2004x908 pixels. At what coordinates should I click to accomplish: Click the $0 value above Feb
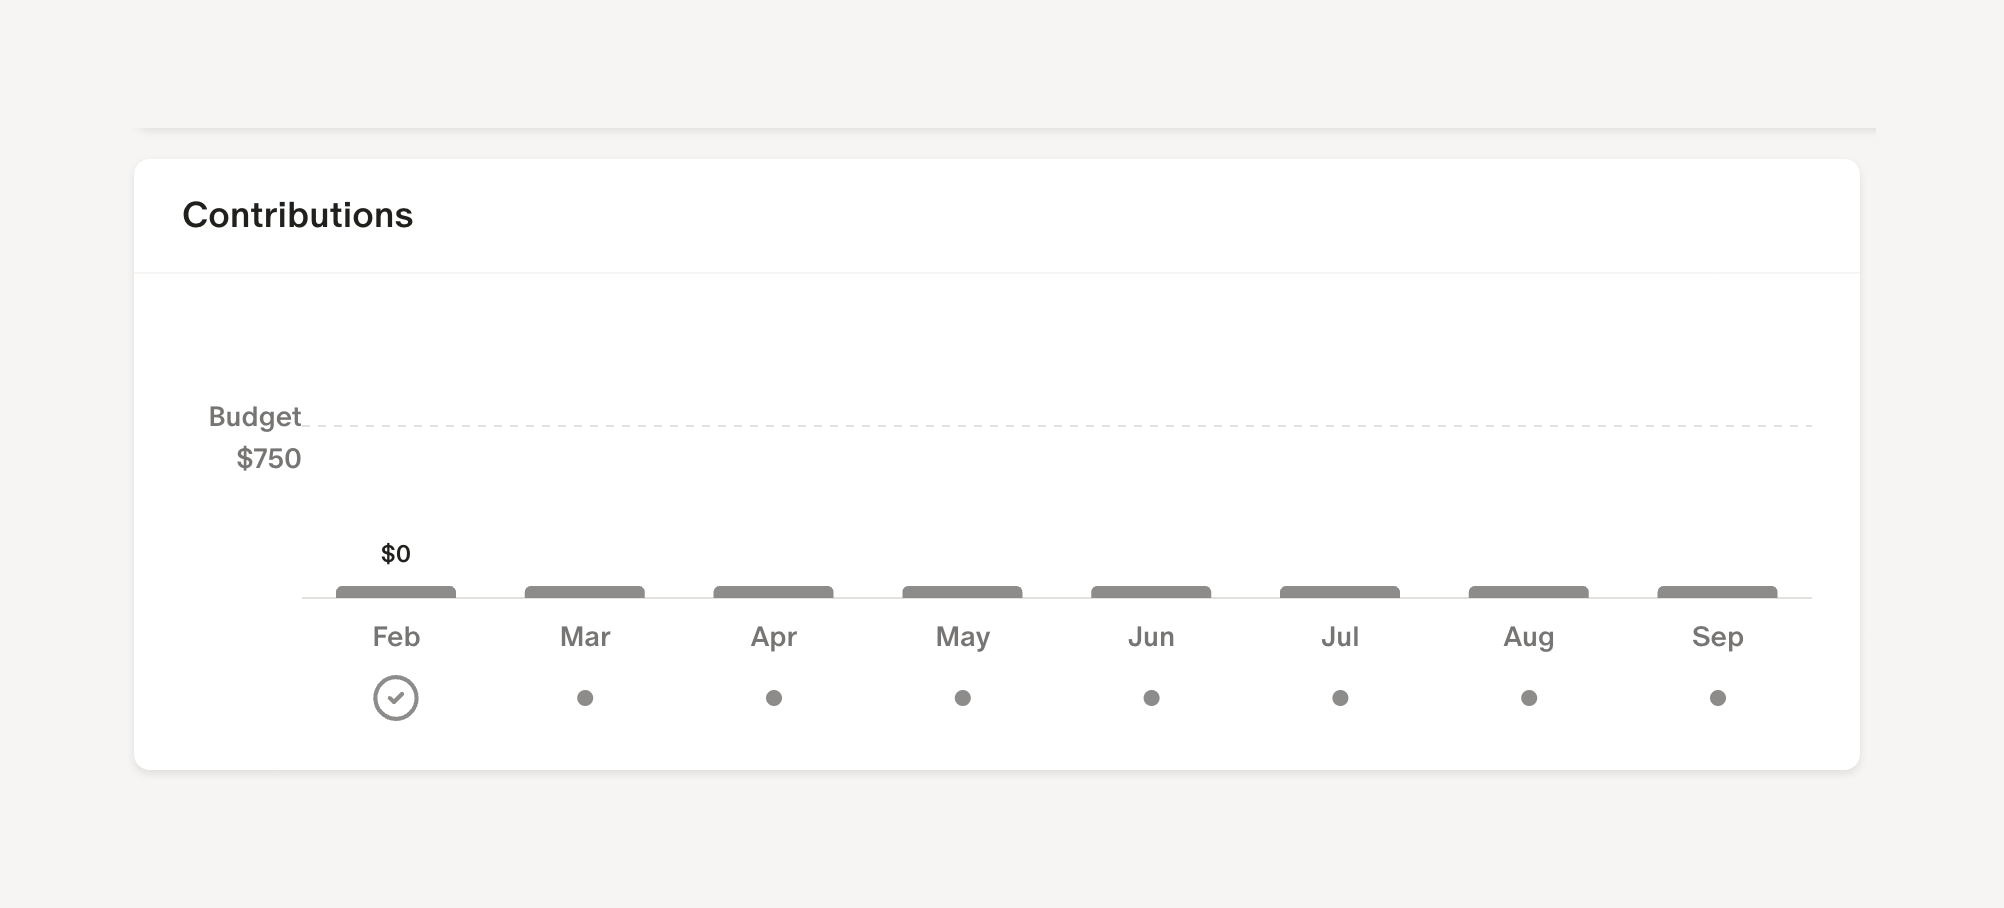tap(396, 554)
